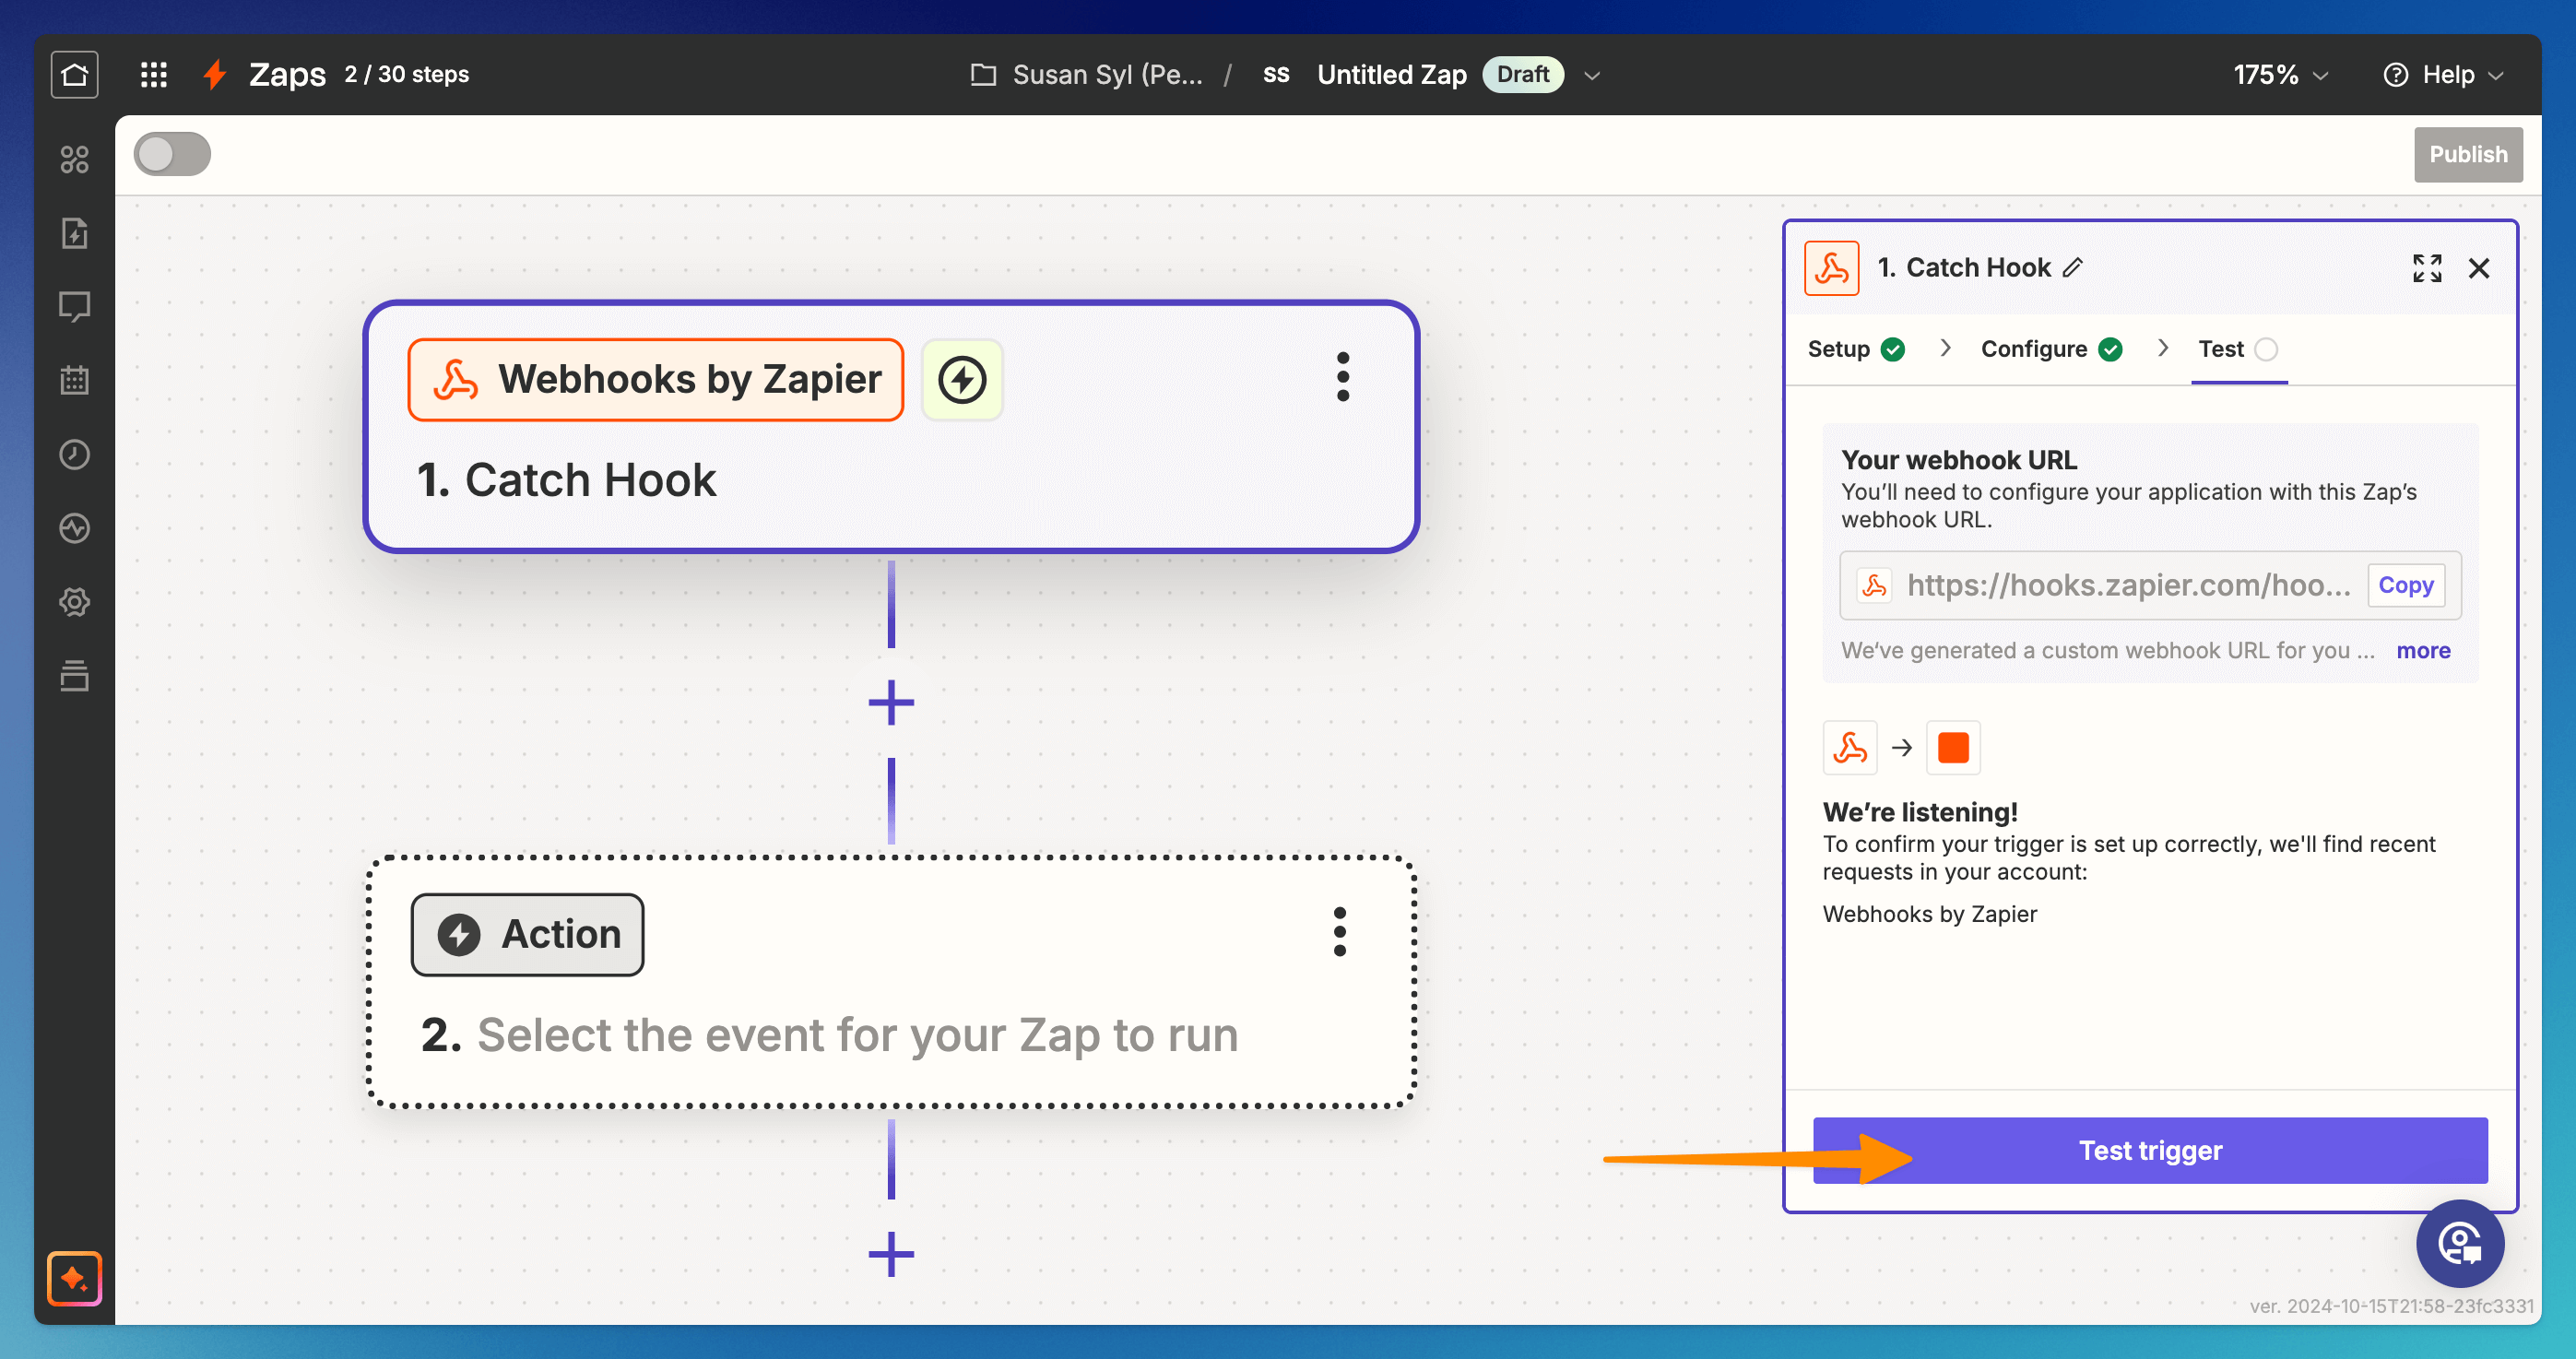Add step with plus between trigger and action
2576x1359 pixels.
pyautogui.click(x=890, y=703)
